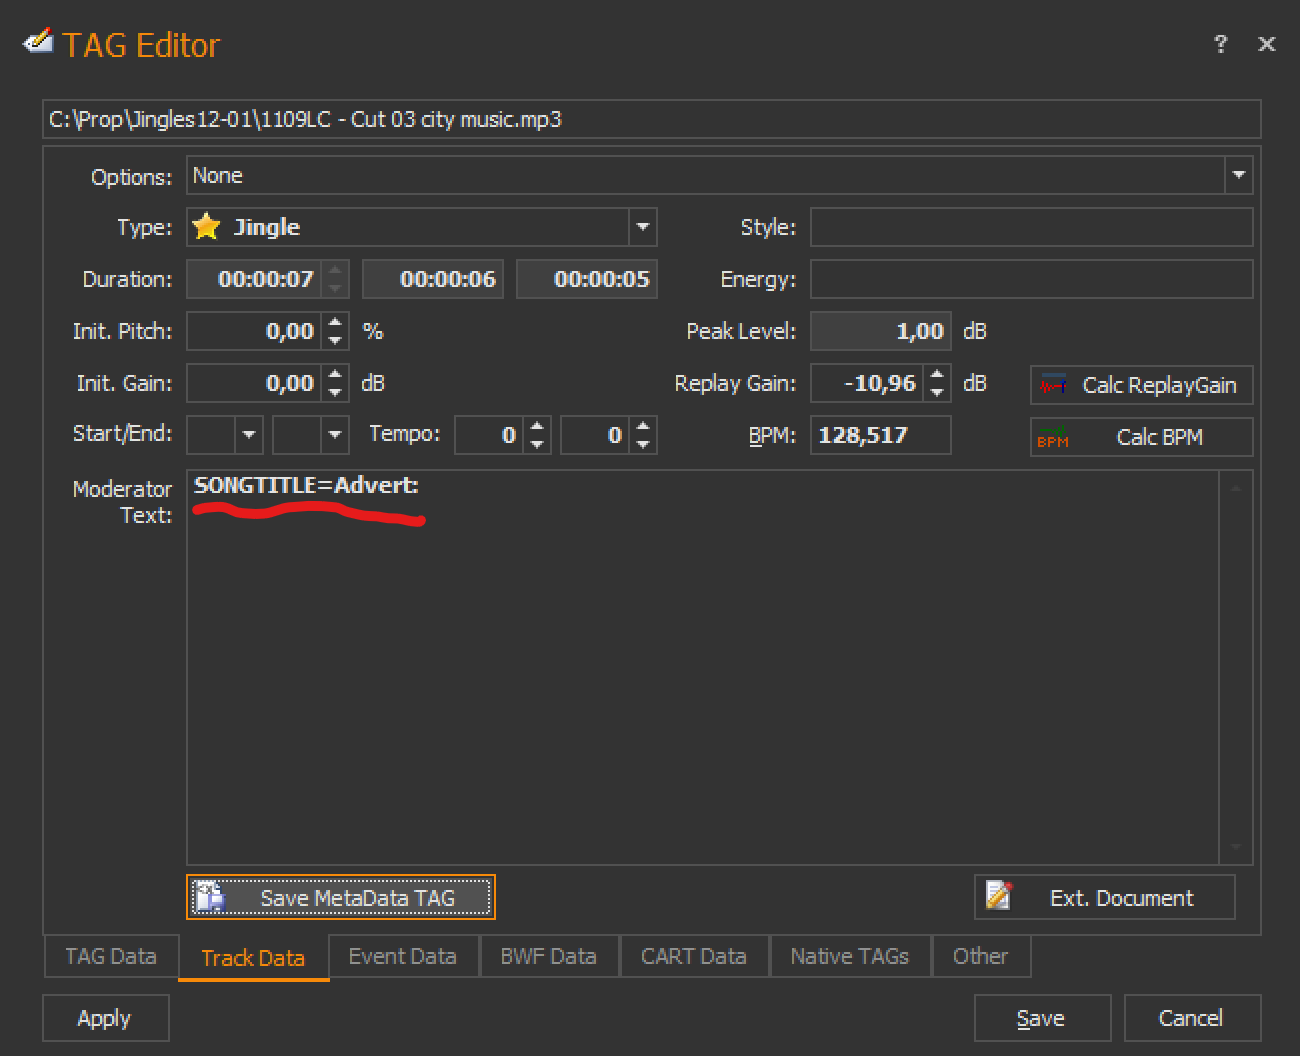Click the TAG Editor pencil icon in title
This screenshot has width=1300, height=1056.
[x=38, y=43]
